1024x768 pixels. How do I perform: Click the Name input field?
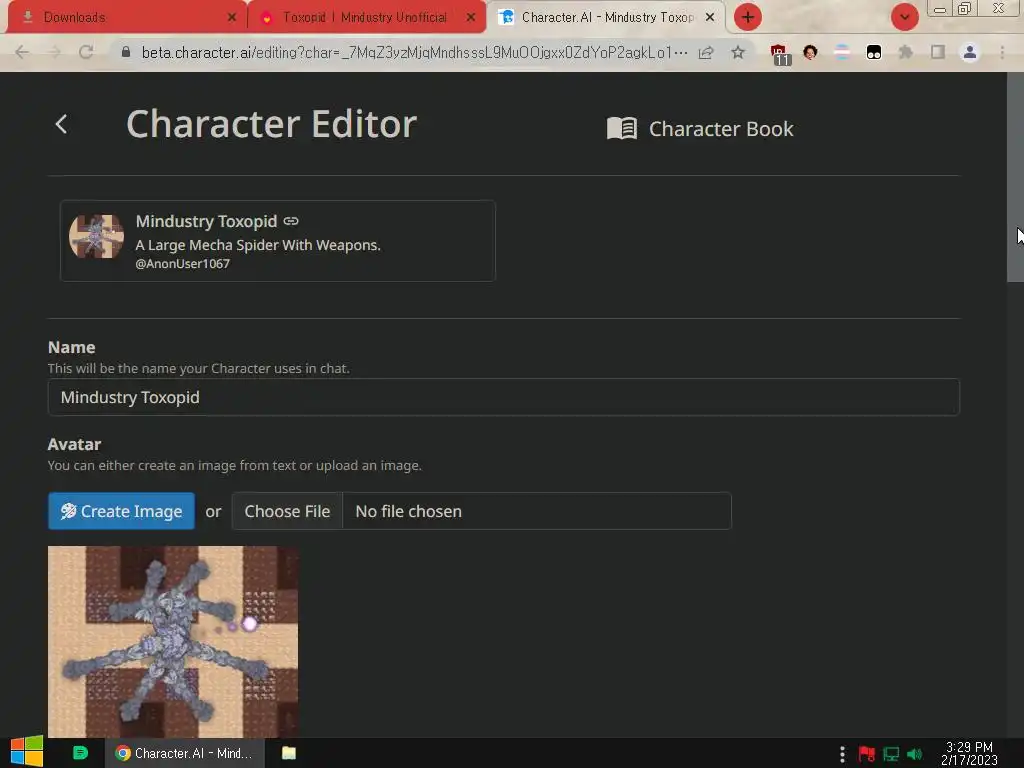(504, 397)
